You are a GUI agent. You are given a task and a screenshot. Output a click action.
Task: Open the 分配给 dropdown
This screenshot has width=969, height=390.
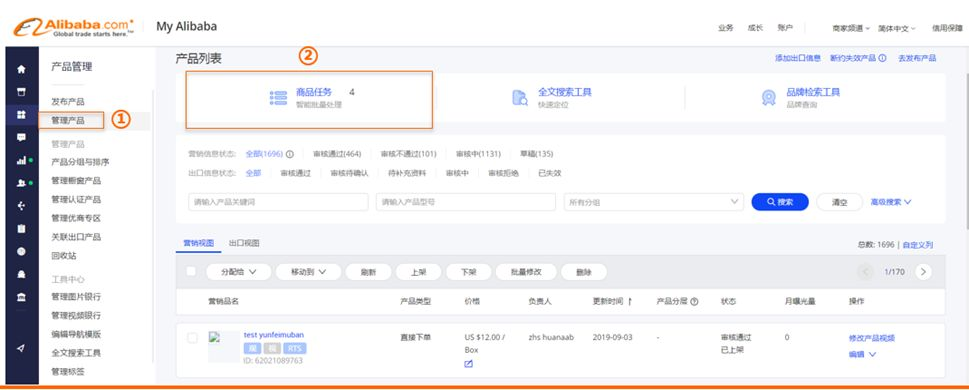pyautogui.click(x=239, y=272)
